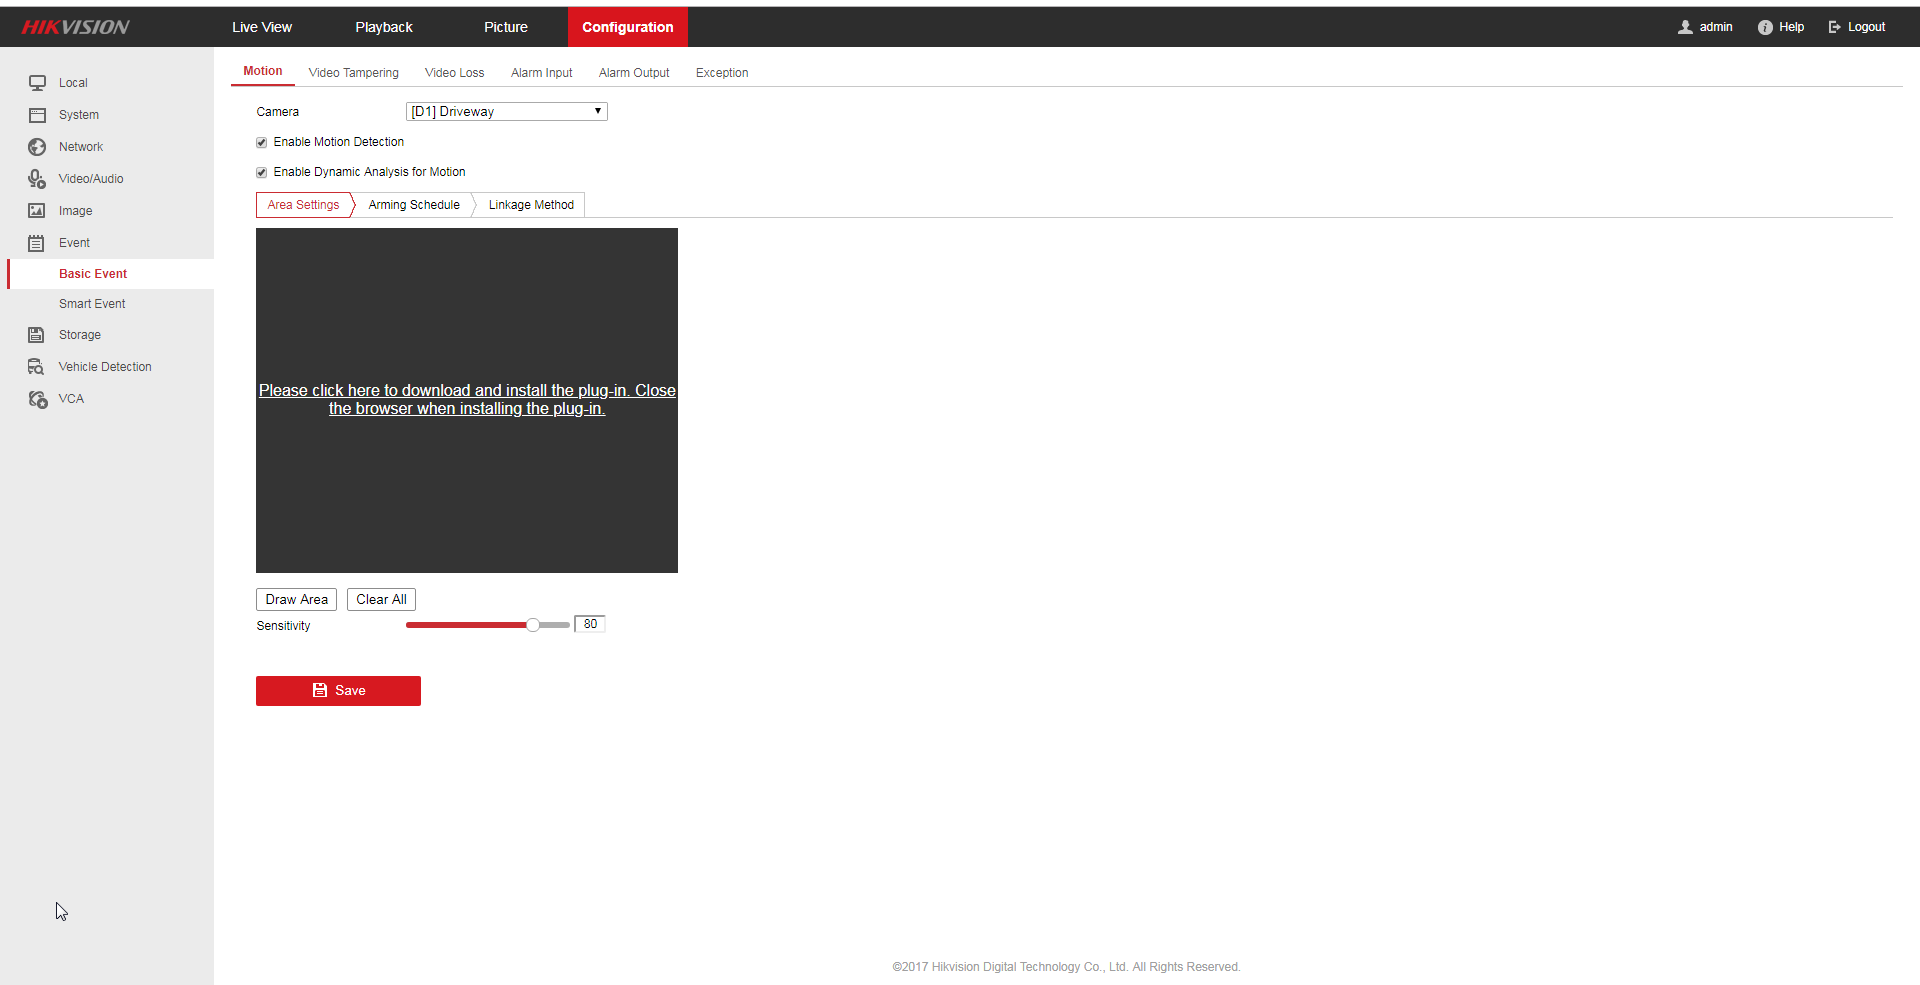
Task: Click the Image settings icon
Action: (37, 211)
